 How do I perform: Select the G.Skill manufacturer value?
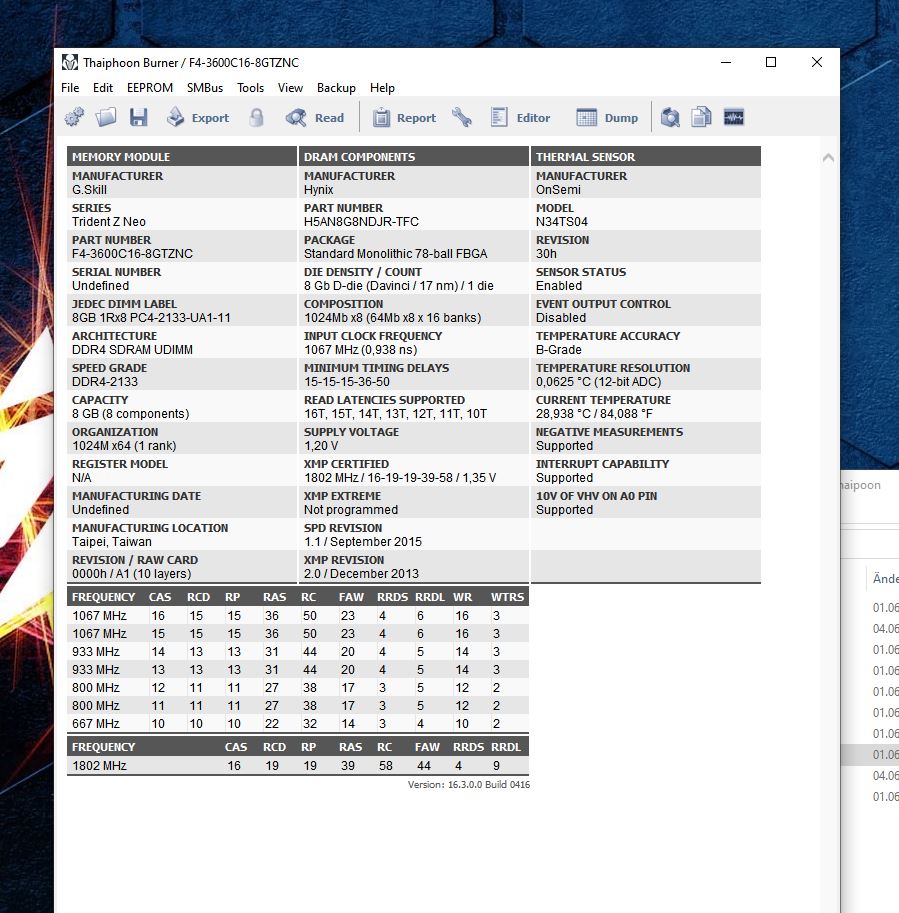click(90, 190)
